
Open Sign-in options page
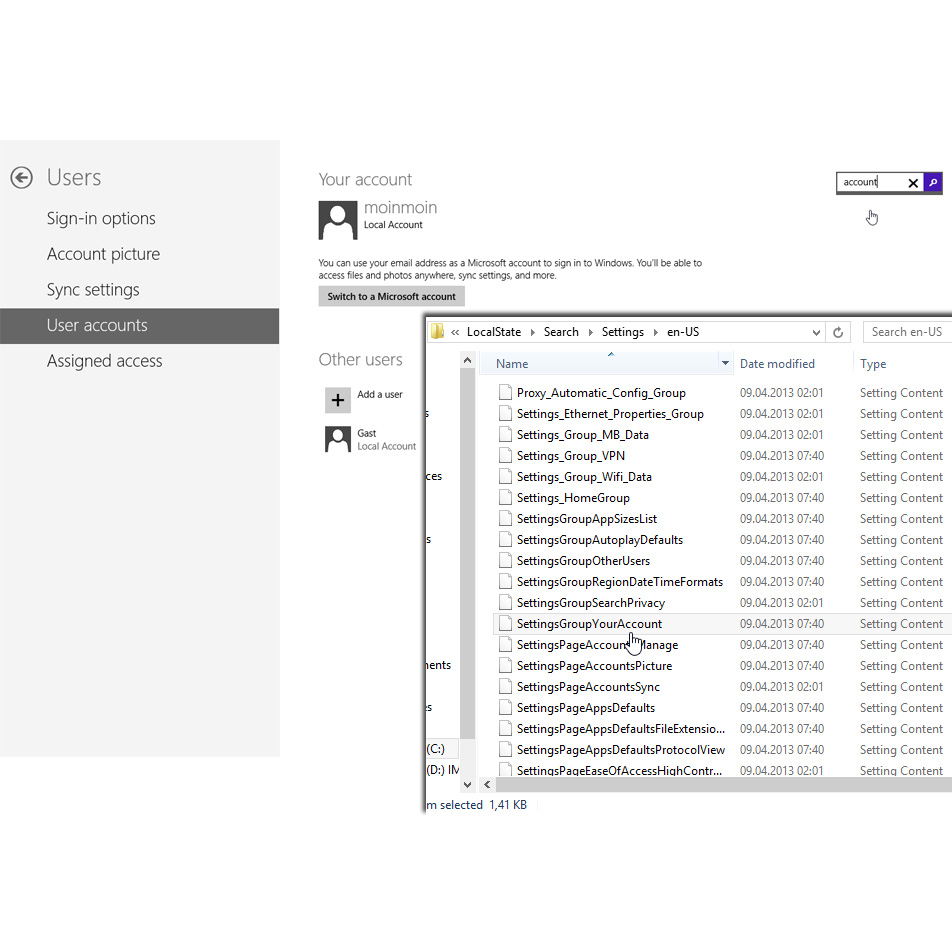click(x=101, y=219)
